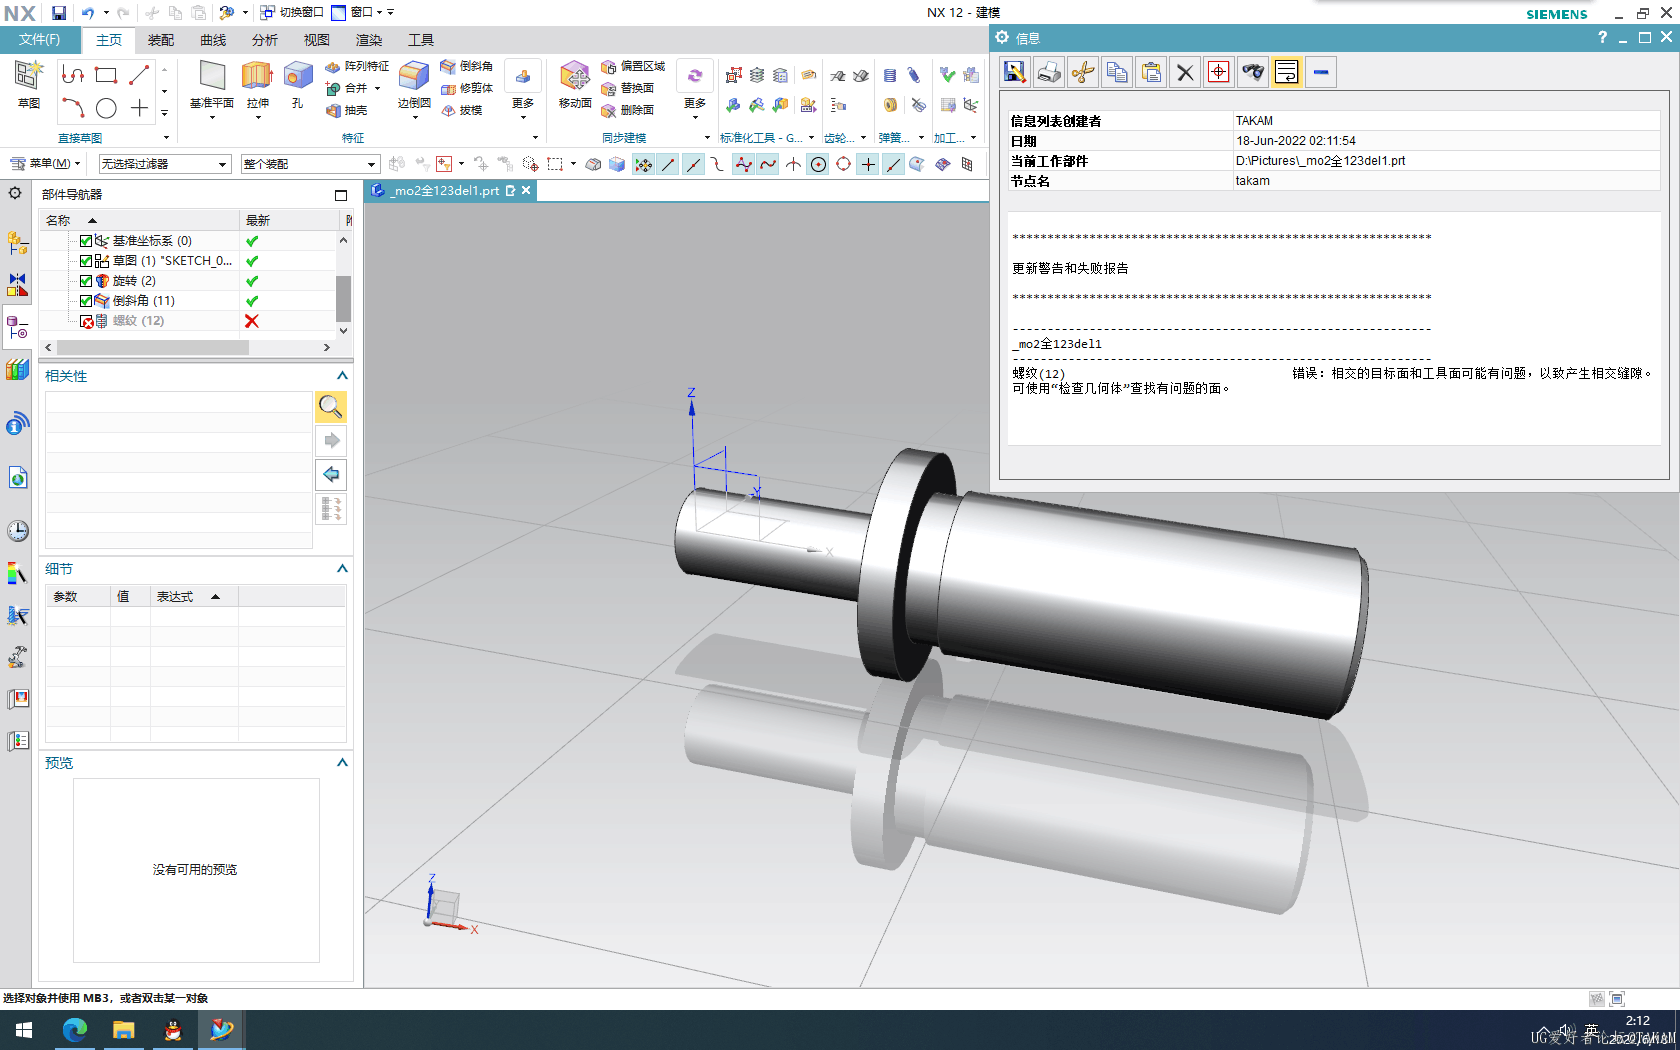Select the point sketch tool
This screenshot has width=1680, height=1050.
[x=139, y=108]
